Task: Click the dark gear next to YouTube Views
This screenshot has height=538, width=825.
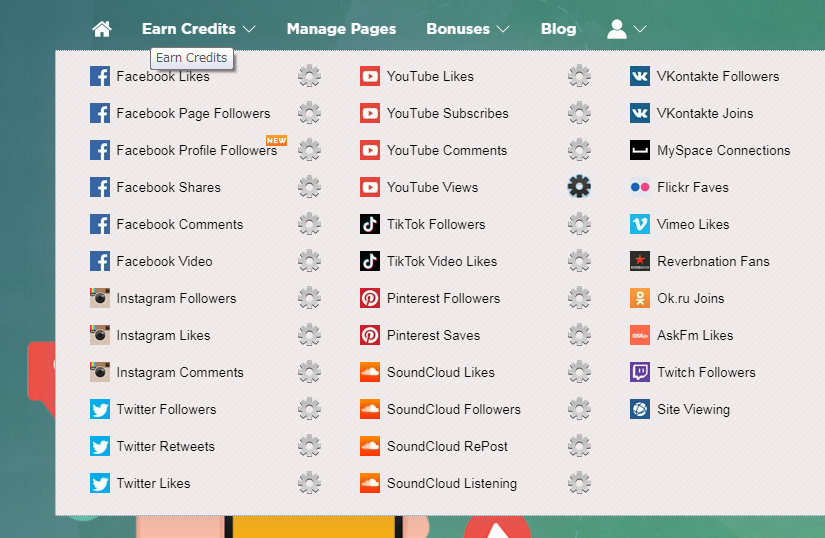Action: coord(579,187)
